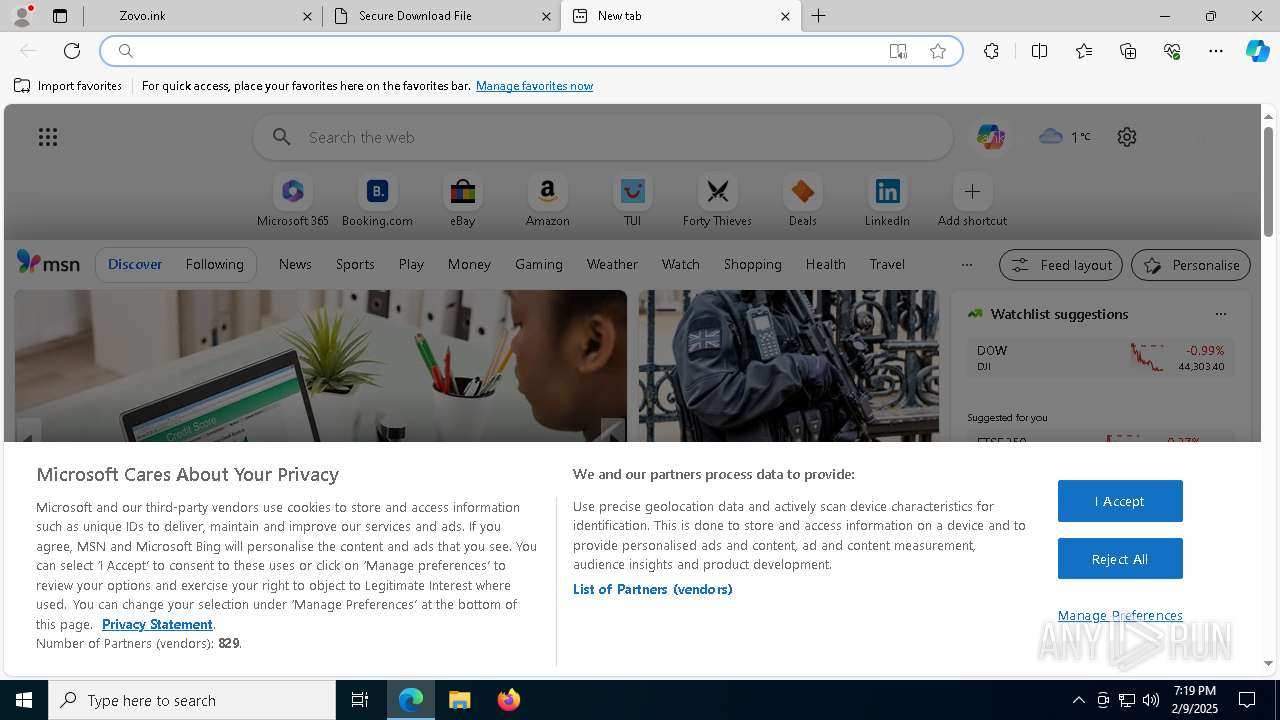Screen dimensions: 1280x720
Task: Open the Copilot colorful icon near weather
Action: pos(990,137)
